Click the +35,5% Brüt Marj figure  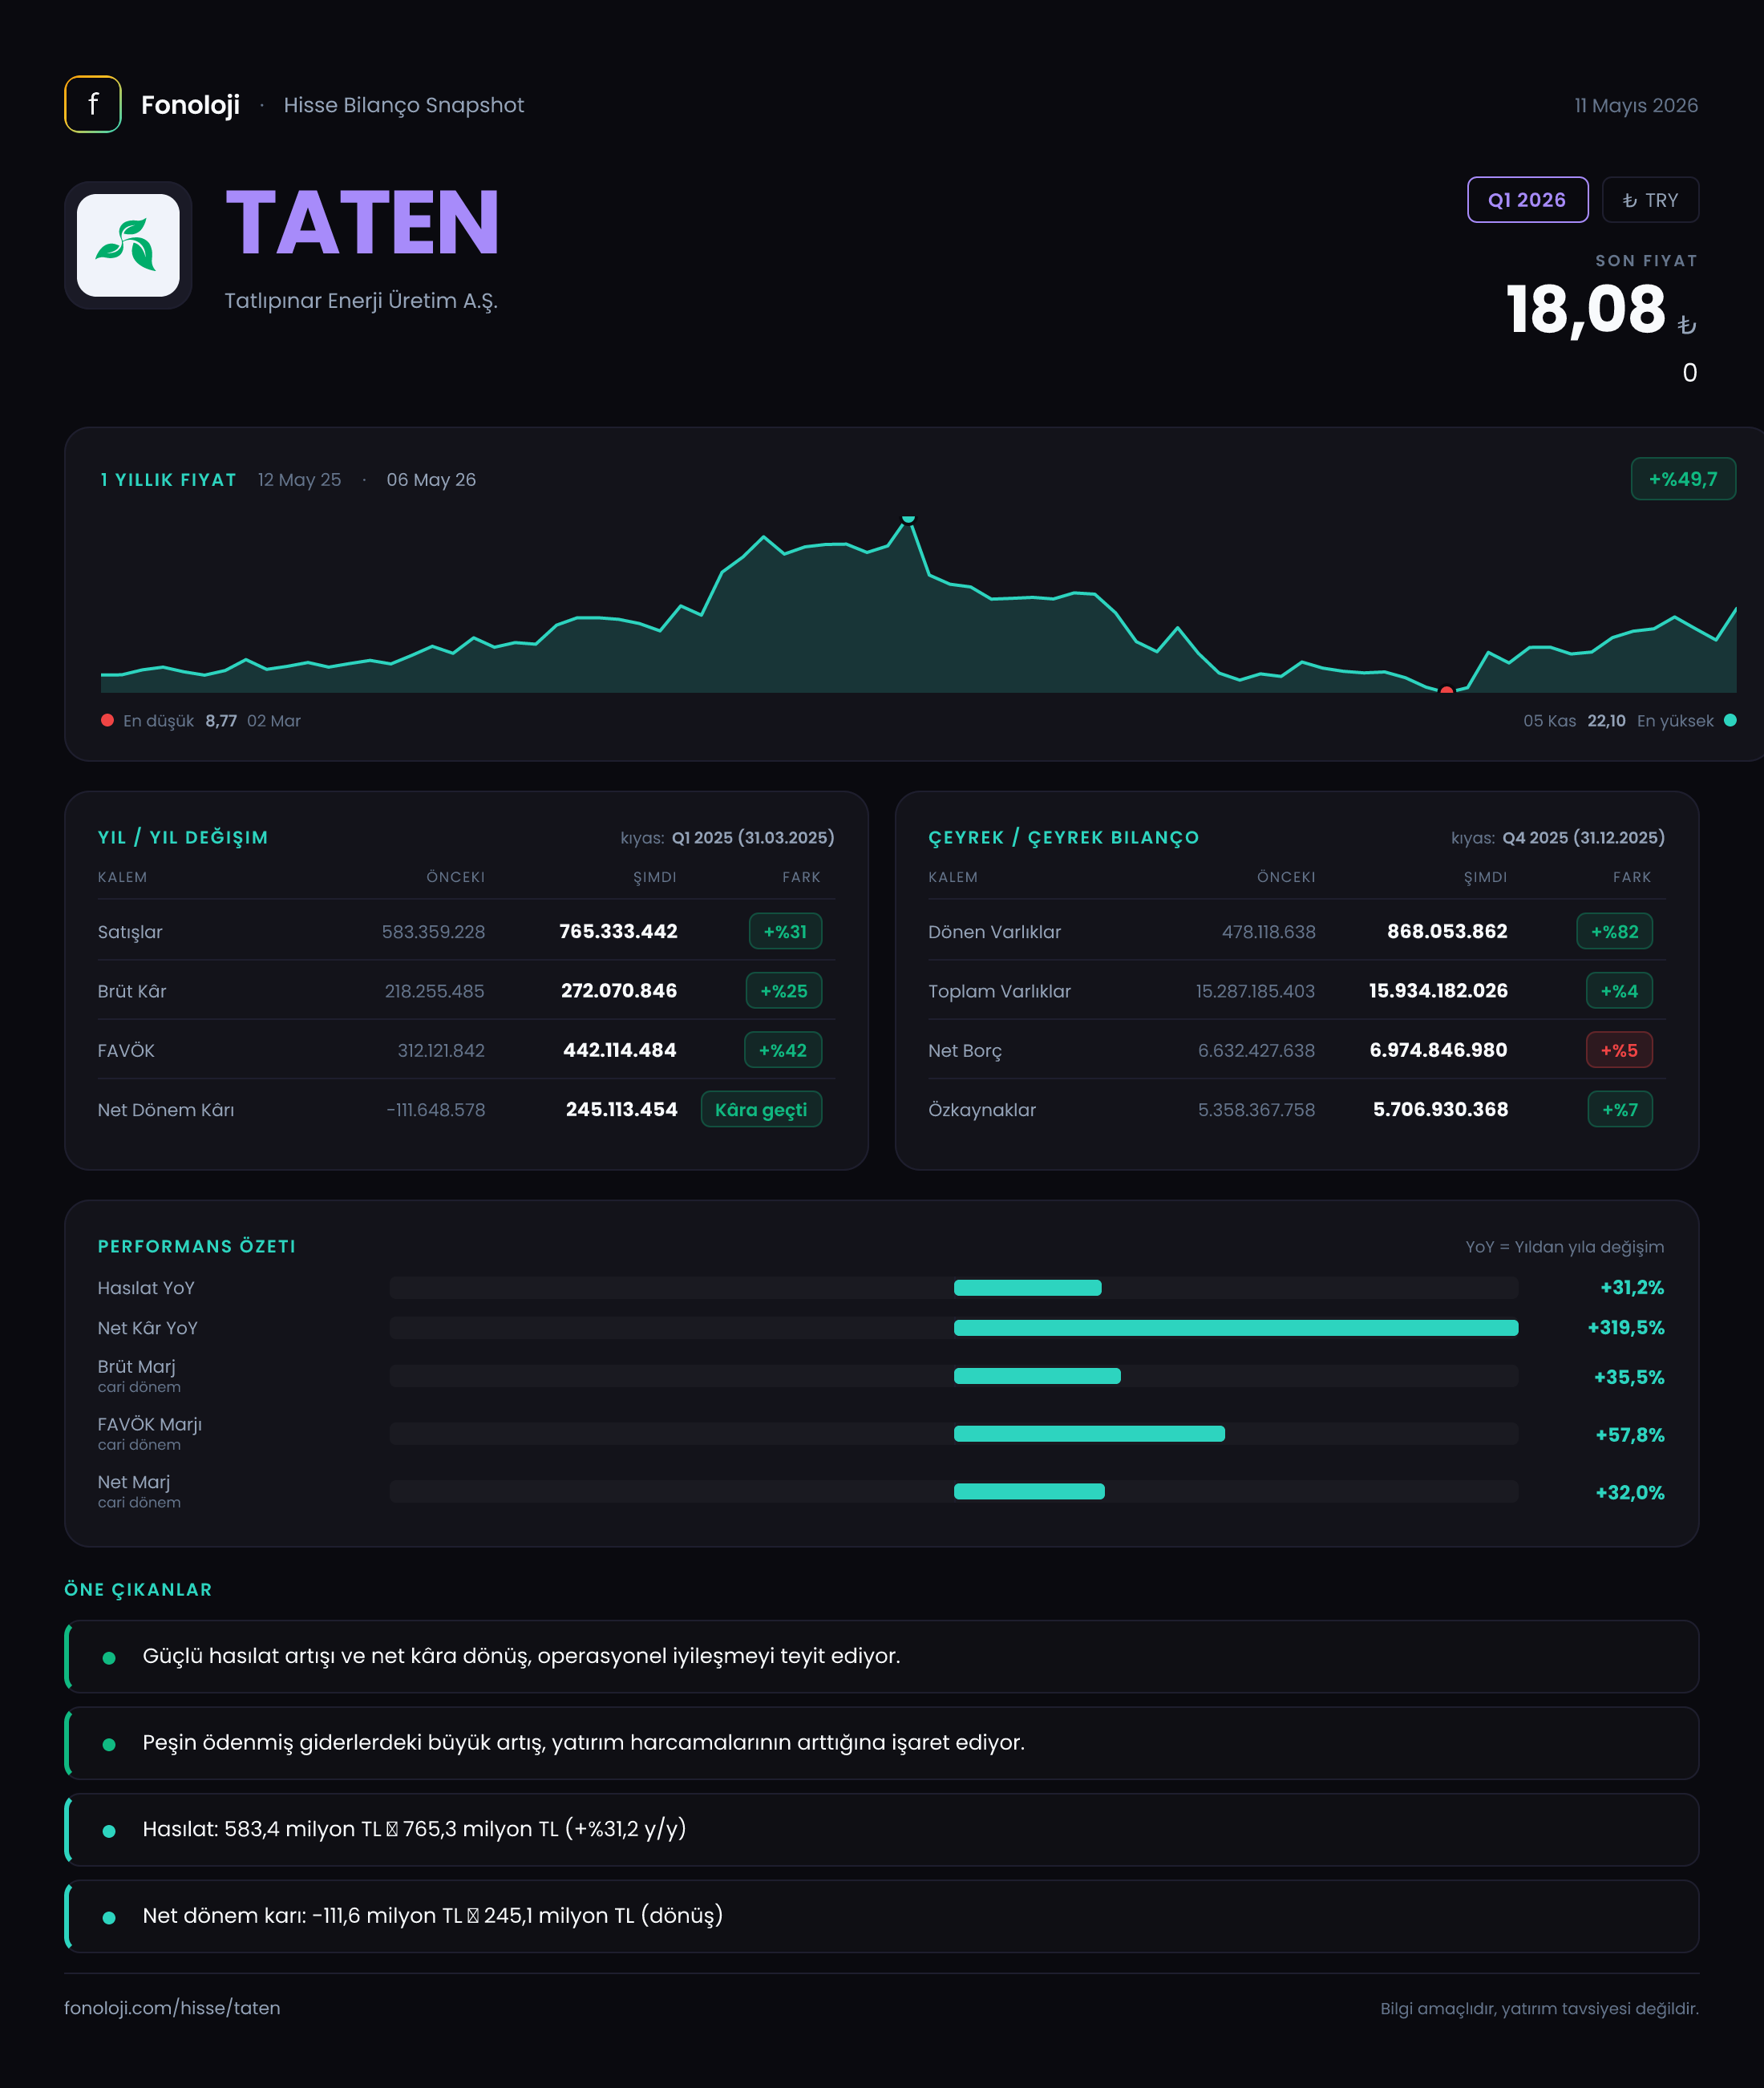click(x=1629, y=1377)
